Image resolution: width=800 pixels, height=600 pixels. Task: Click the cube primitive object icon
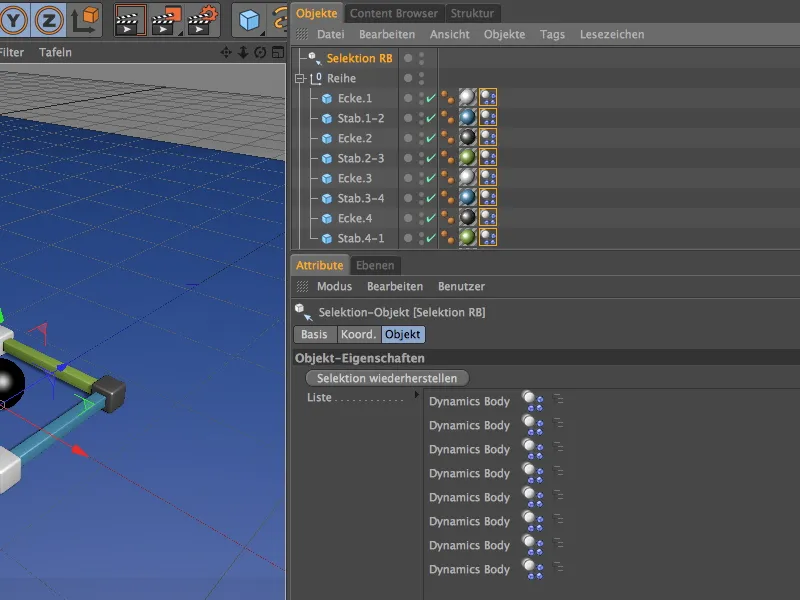click(250, 20)
